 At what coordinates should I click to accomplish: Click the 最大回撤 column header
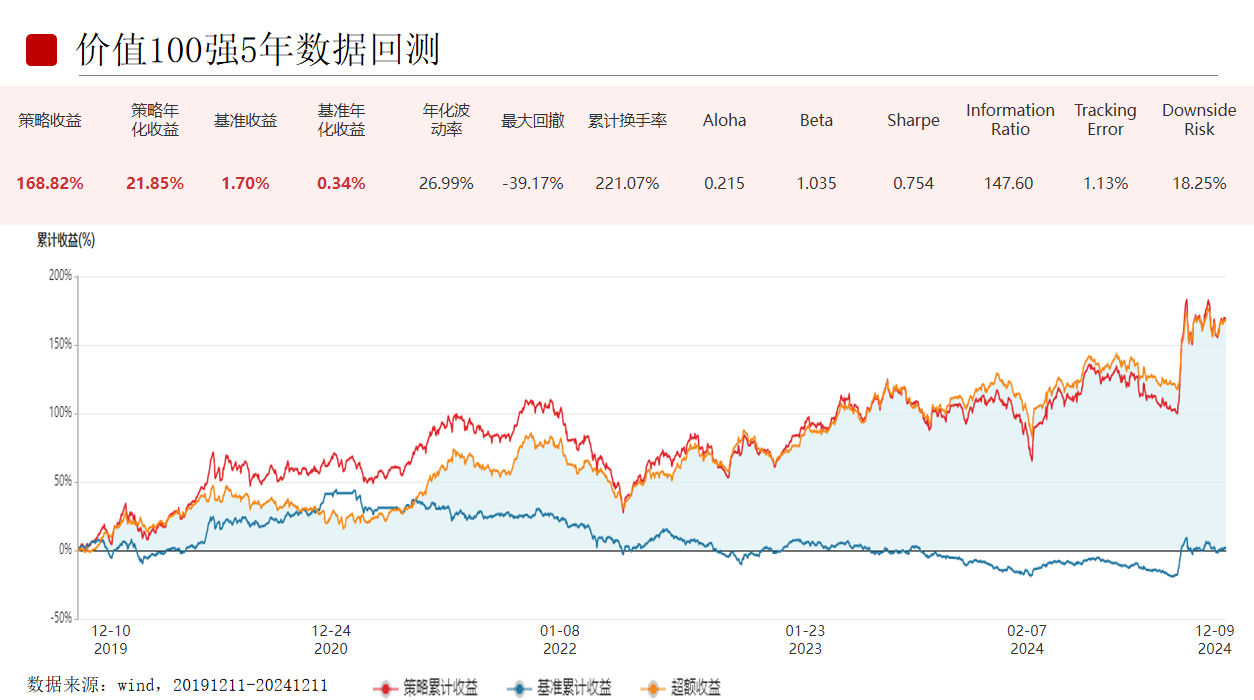tap(533, 121)
